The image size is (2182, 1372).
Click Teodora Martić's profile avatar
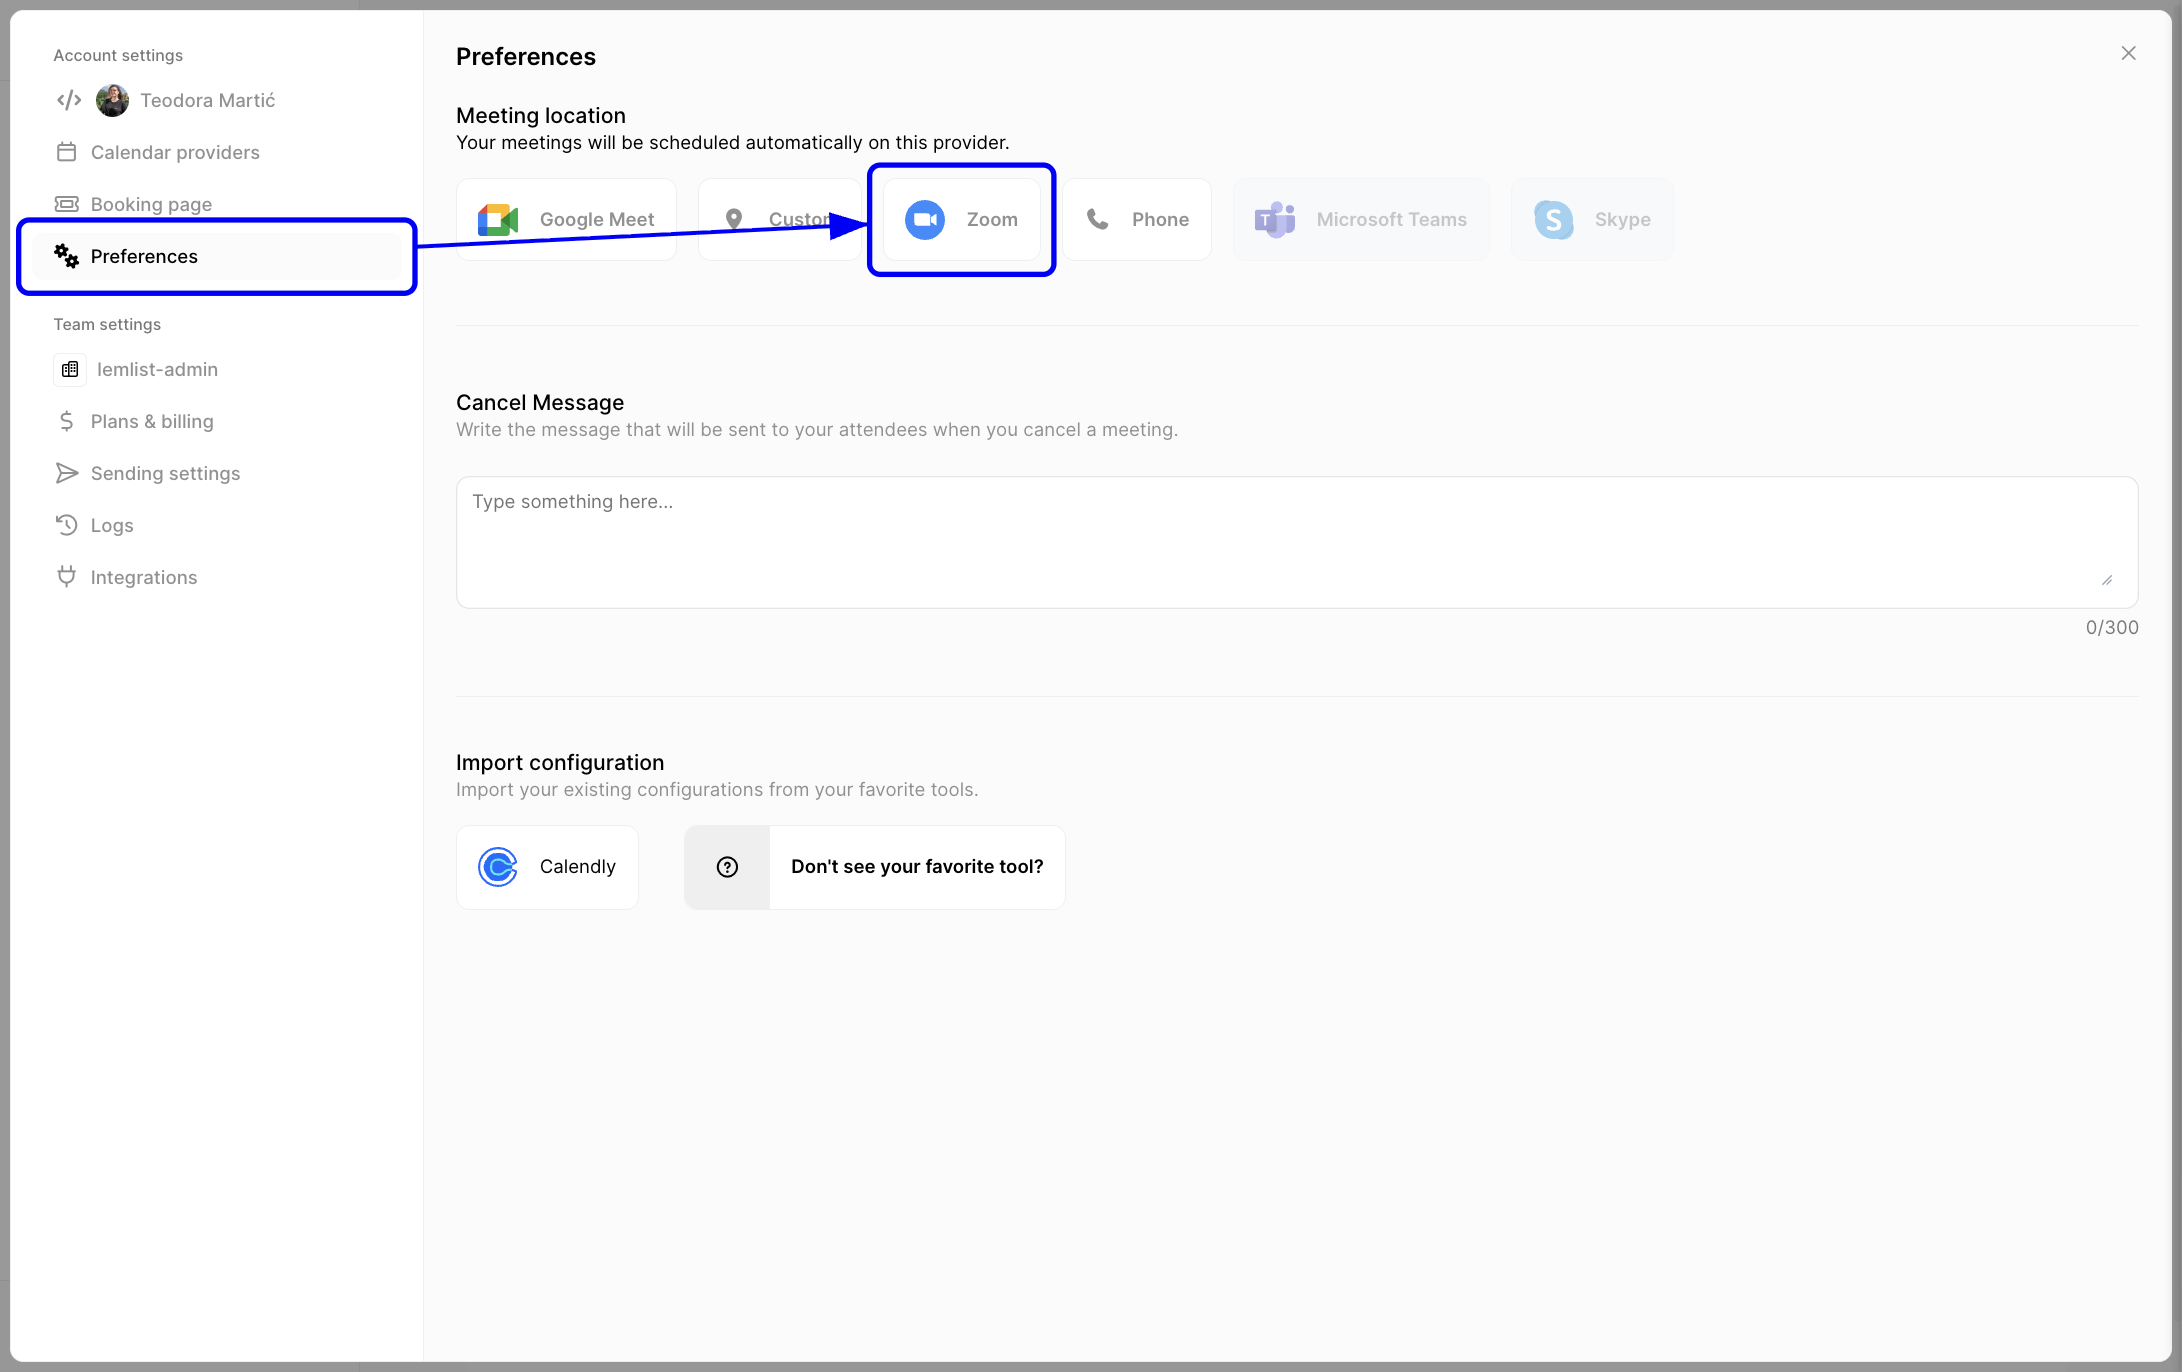point(112,100)
